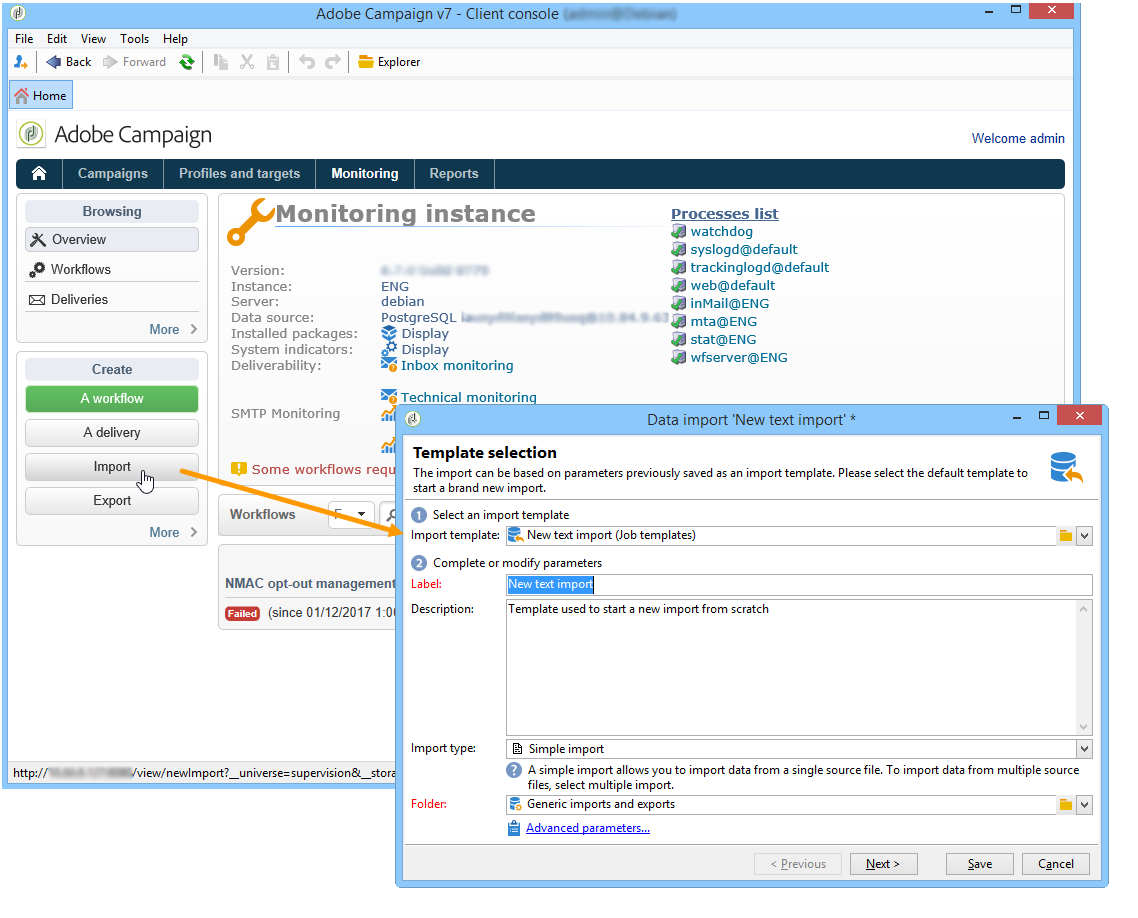Click the Cancel button in dialog
Image resolution: width=1138 pixels, height=918 pixels.
1055,864
